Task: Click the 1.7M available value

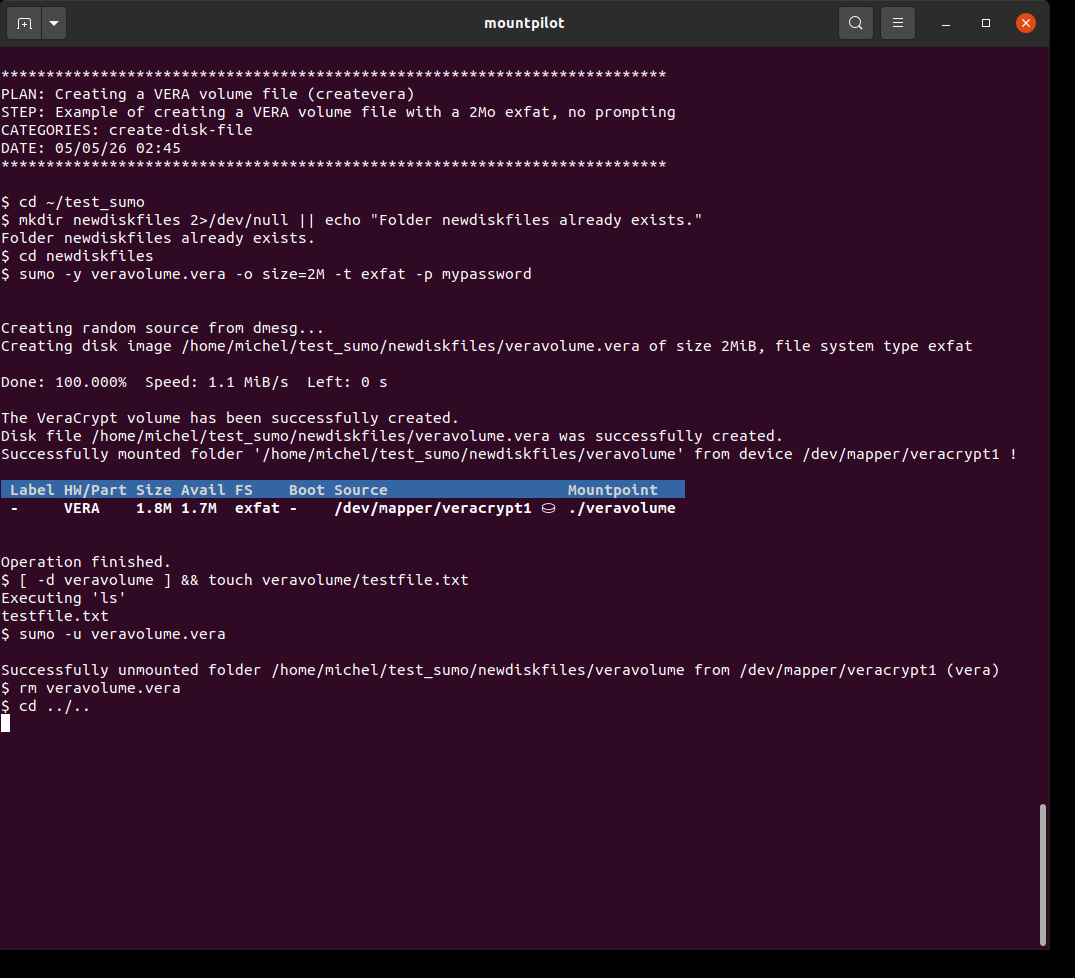Action: pos(199,509)
